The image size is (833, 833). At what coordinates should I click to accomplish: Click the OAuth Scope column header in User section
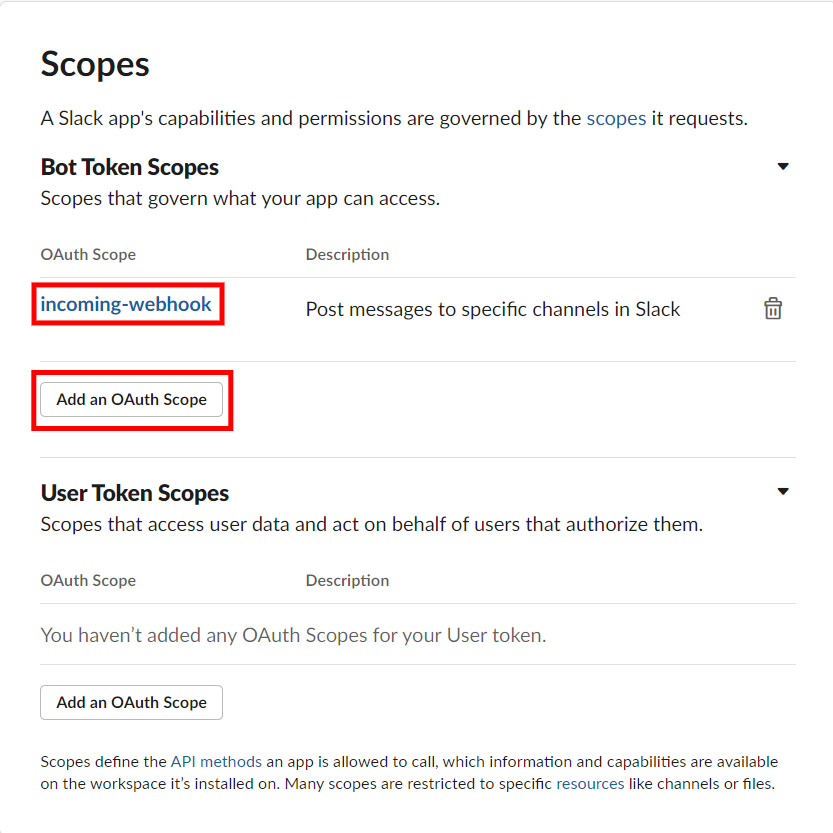88,581
